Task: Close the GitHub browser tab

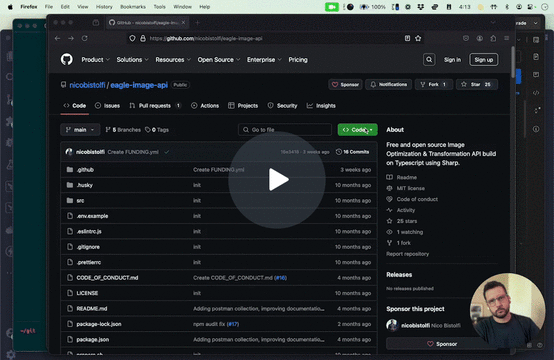Action: coord(183,23)
